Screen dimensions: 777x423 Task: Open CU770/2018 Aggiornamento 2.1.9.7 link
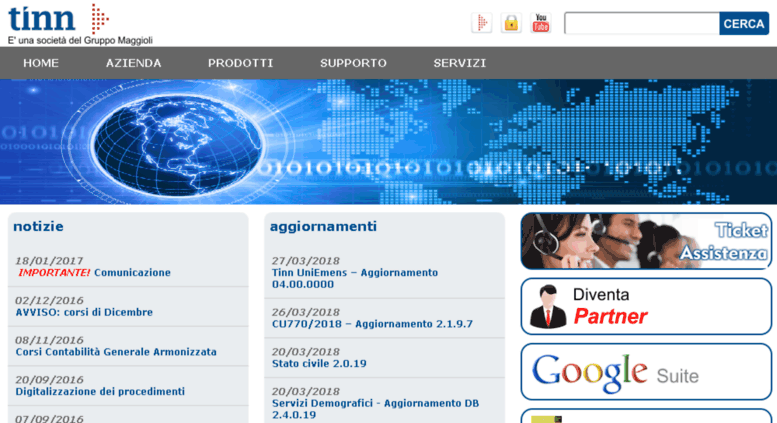372,324
